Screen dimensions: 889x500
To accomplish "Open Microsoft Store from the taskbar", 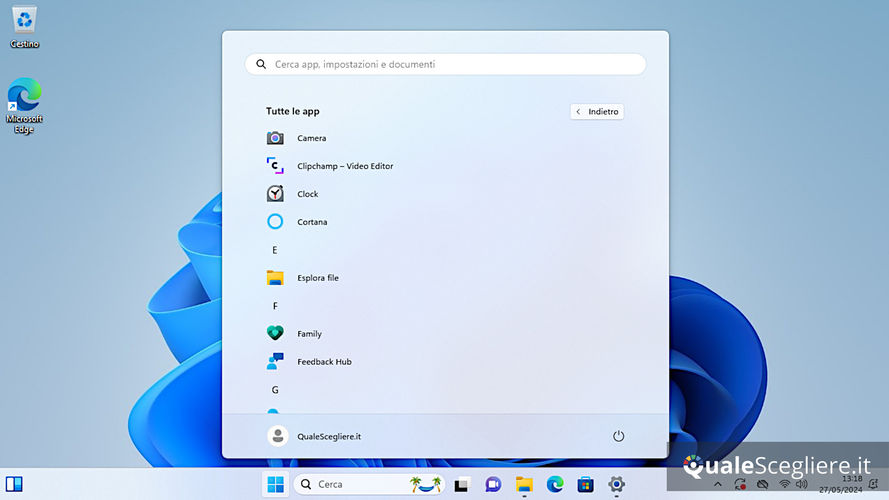I will tap(586, 484).
